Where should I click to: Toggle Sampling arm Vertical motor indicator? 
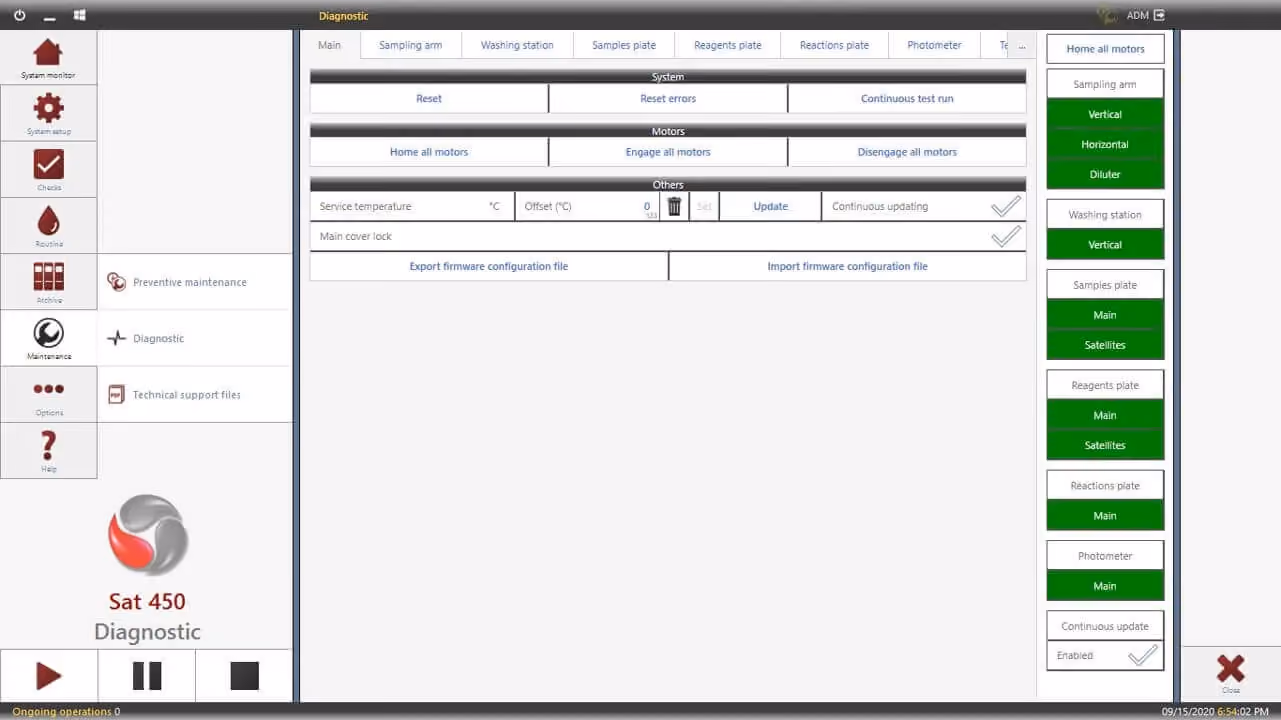(x=1105, y=114)
